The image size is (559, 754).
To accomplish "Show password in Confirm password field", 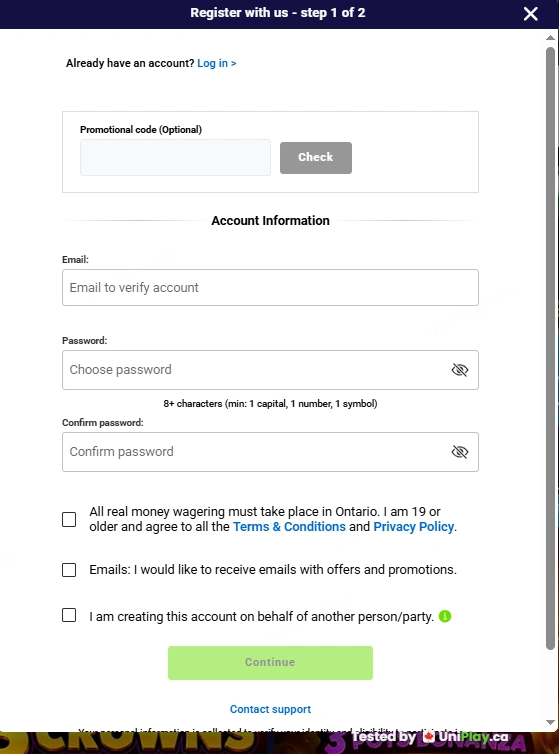I will click(459, 452).
